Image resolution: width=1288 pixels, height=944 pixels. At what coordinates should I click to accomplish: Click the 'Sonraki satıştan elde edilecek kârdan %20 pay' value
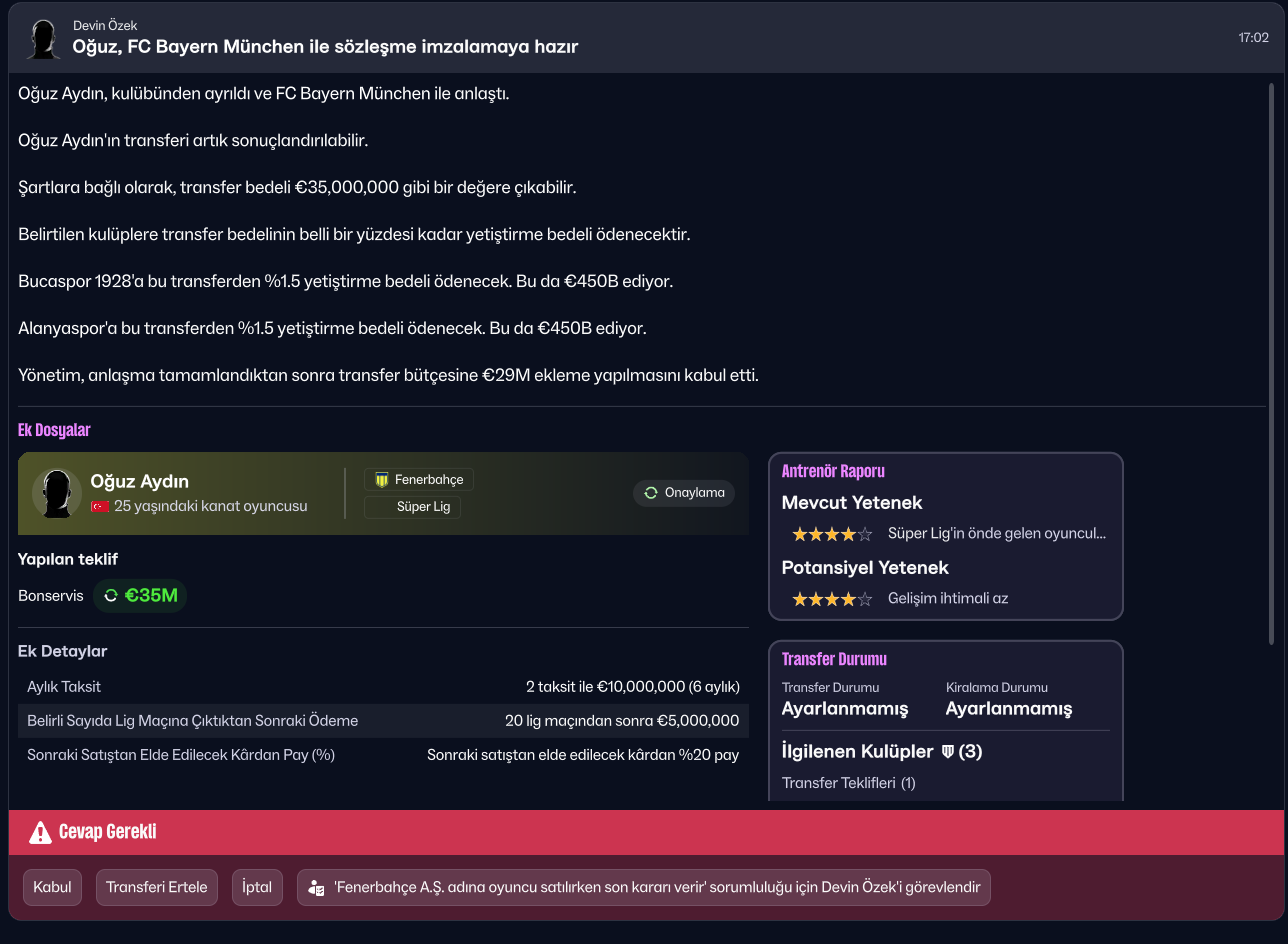click(x=583, y=755)
